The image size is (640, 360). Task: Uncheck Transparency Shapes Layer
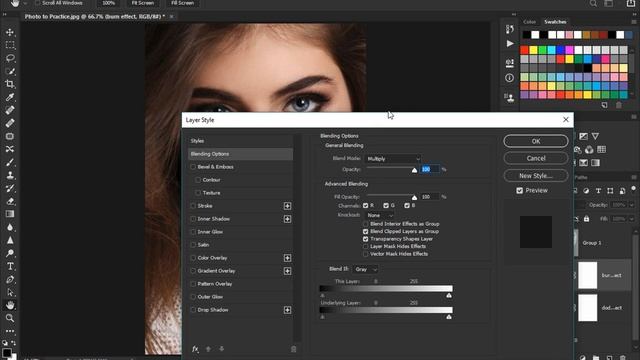[x=366, y=239]
